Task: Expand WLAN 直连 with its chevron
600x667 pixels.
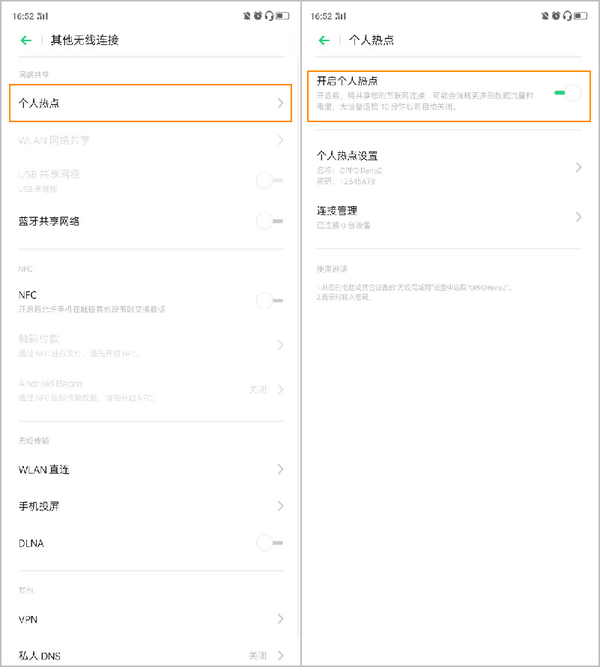Action: pyautogui.click(x=280, y=469)
